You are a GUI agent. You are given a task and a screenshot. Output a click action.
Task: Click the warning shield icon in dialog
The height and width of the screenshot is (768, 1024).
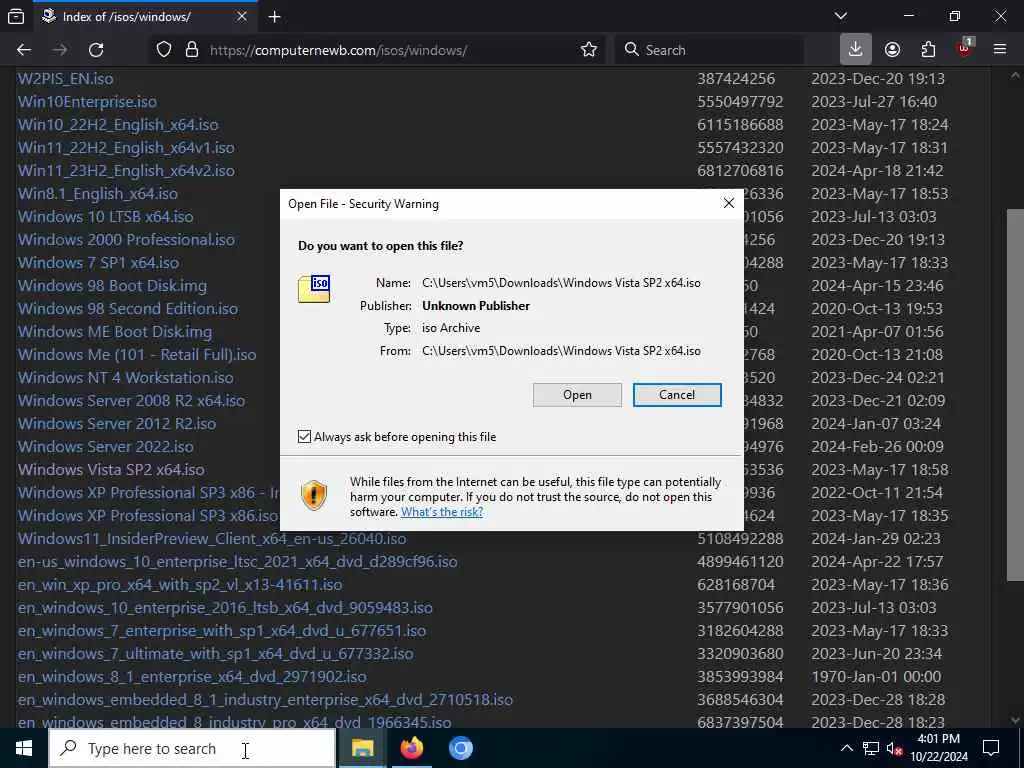point(314,496)
